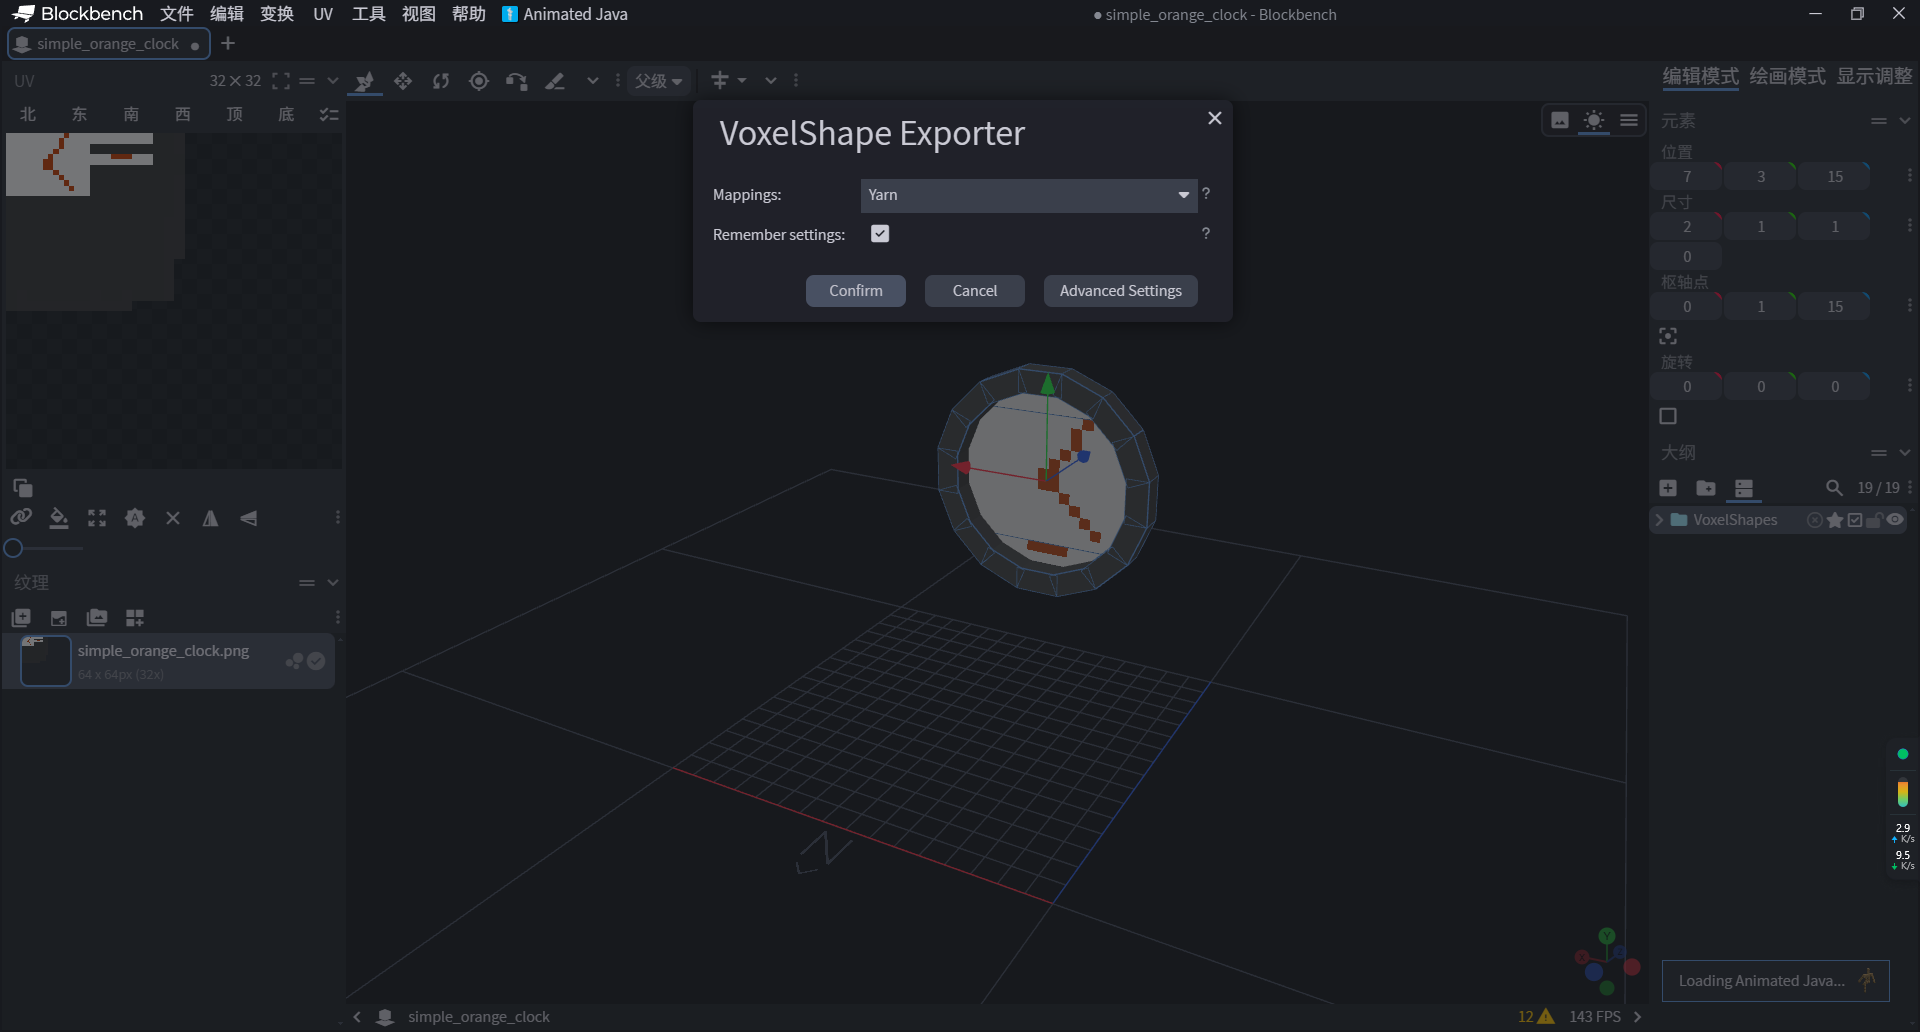This screenshot has height=1032, width=1920.
Task: Edit the position X field showing 7
Action: tap(1687, 177)
